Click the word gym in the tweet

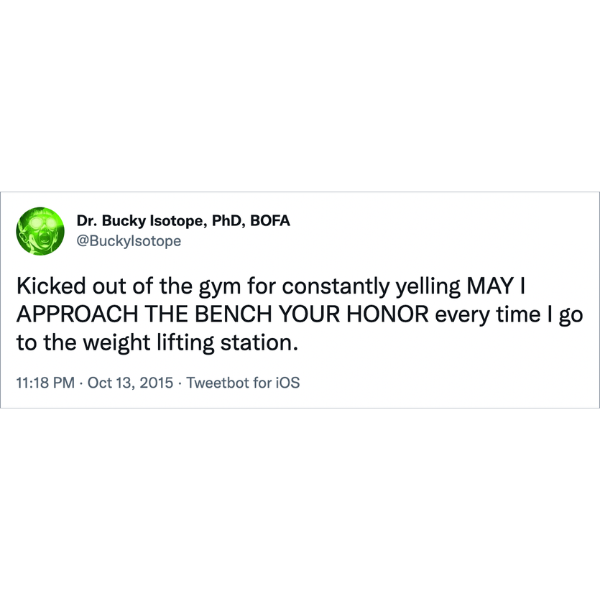click(x=219, y=288)
